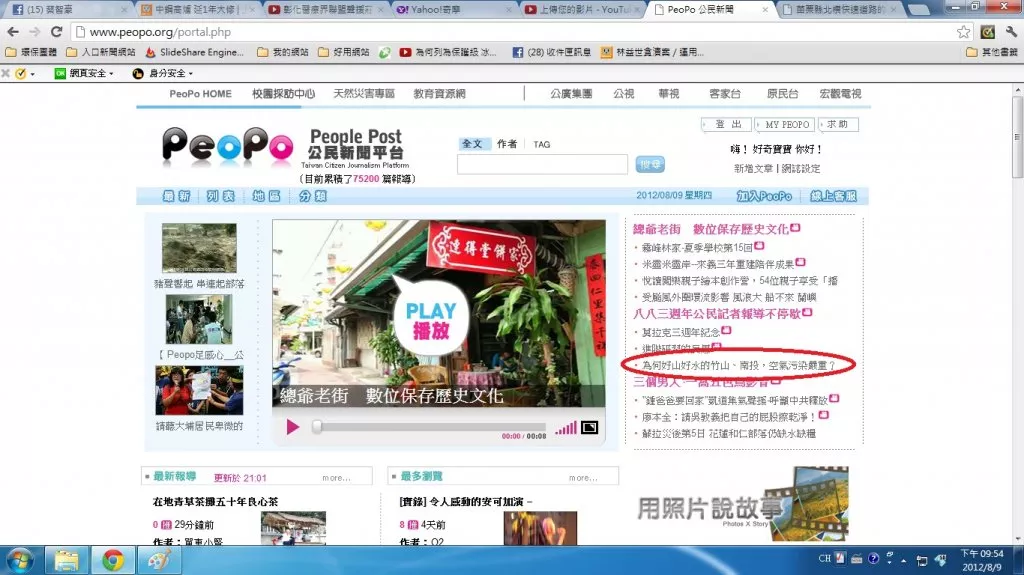The height and width of the screenshot is (575, 1024).
Task: Open PeoPo HOME in top navigation
Action: pos(200,93)
